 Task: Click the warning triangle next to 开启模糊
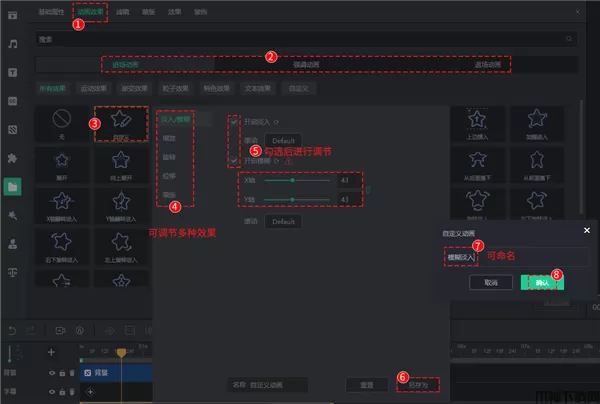coord(289,161)
